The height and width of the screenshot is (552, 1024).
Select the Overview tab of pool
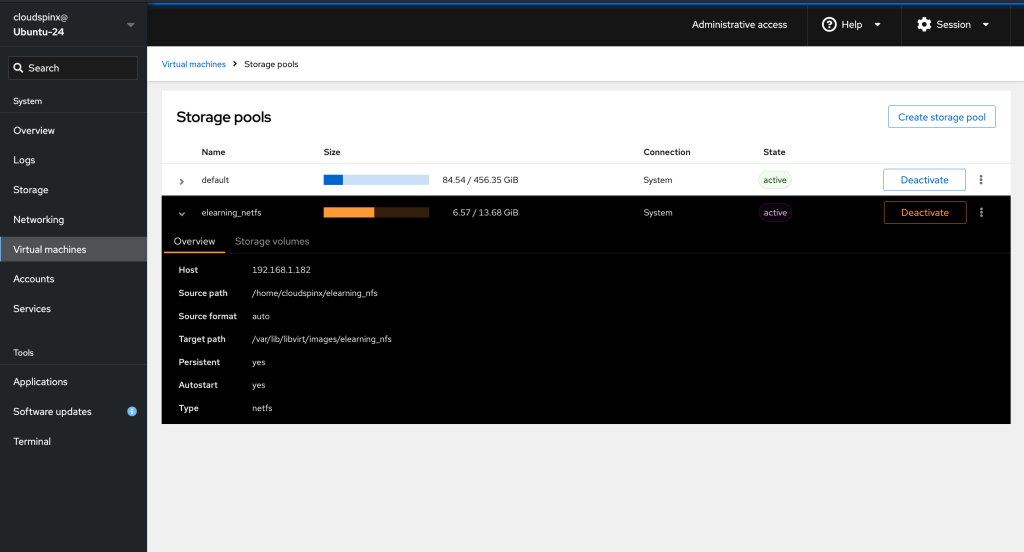pyautogui.click(x=194, y=241)
